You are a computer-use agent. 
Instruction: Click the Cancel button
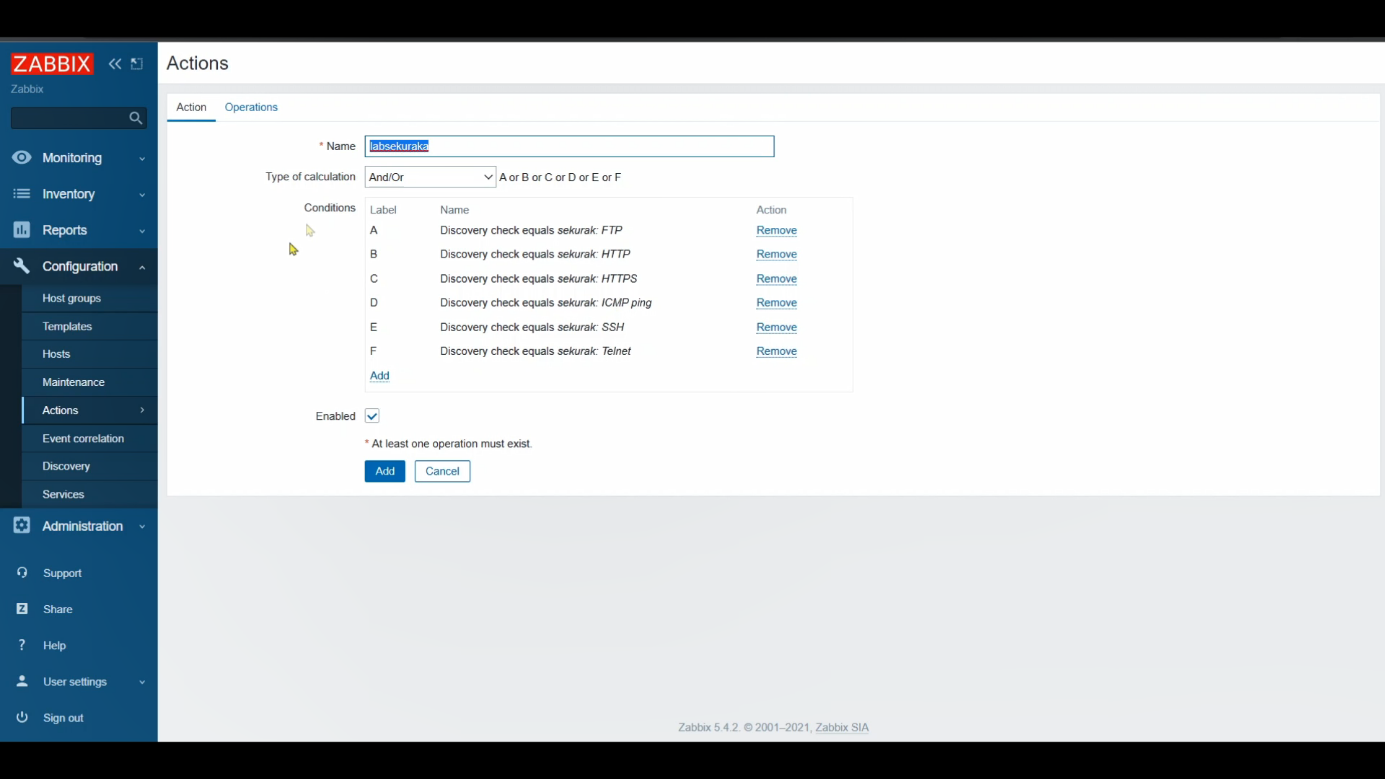pyautogui.click(x=442, y=471)
